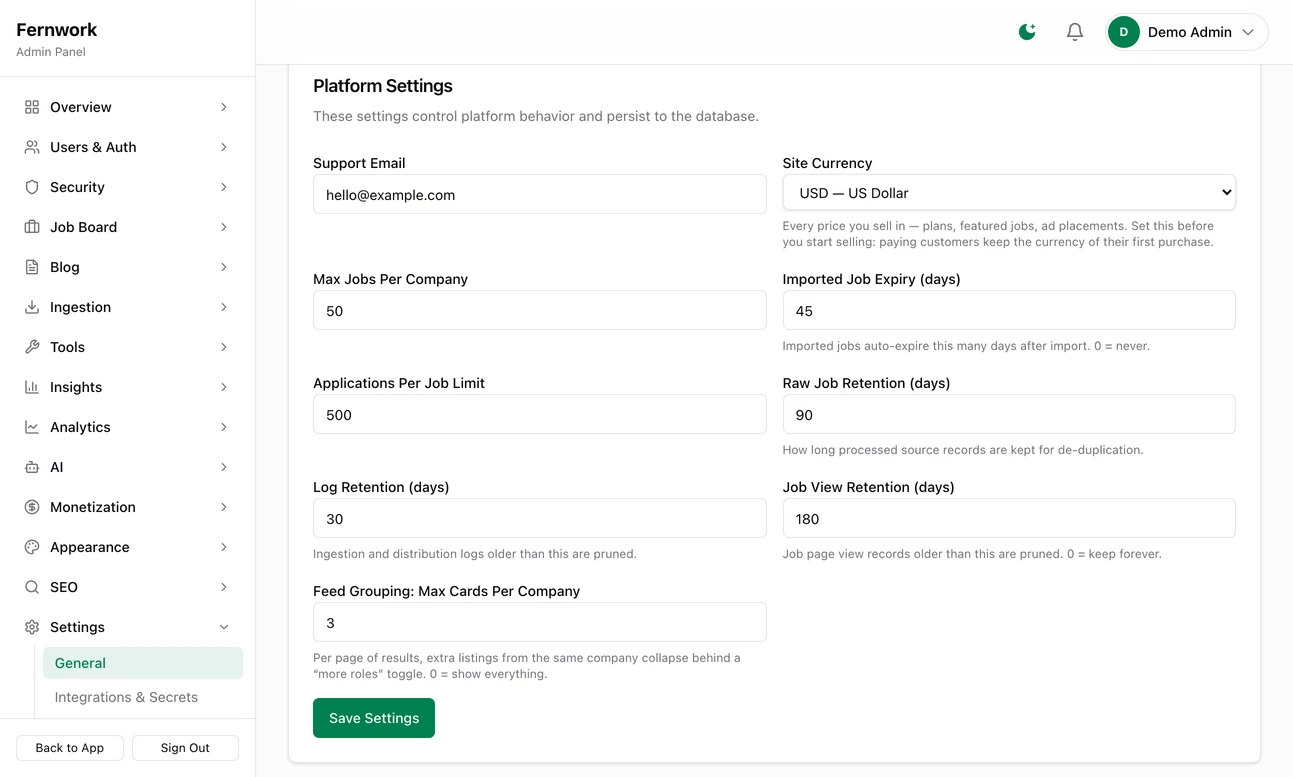Open notifications bell
The height and width of the screenshot is (777, 1293).
(x=1075, y=32)
